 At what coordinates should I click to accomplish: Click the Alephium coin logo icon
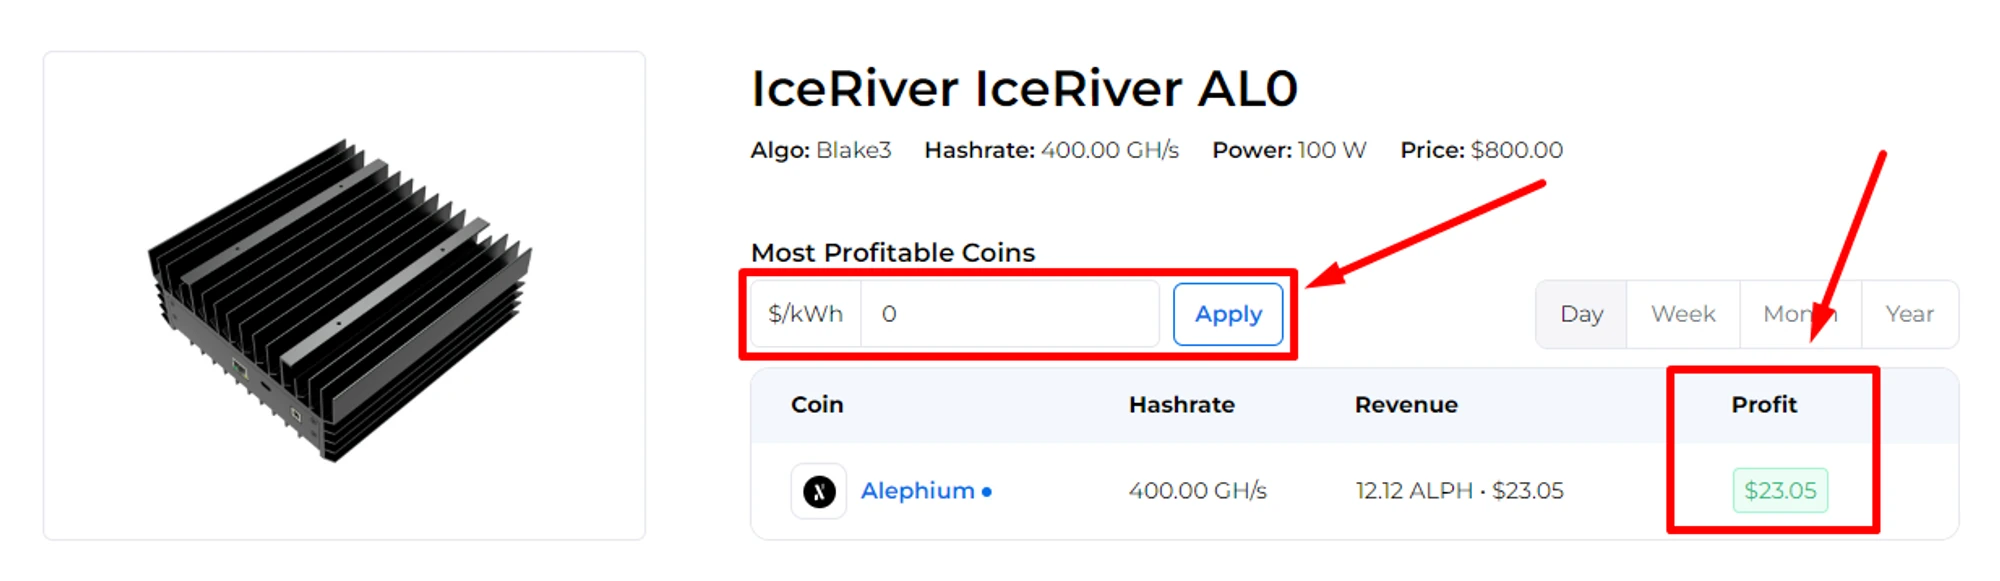click(819, 491)
